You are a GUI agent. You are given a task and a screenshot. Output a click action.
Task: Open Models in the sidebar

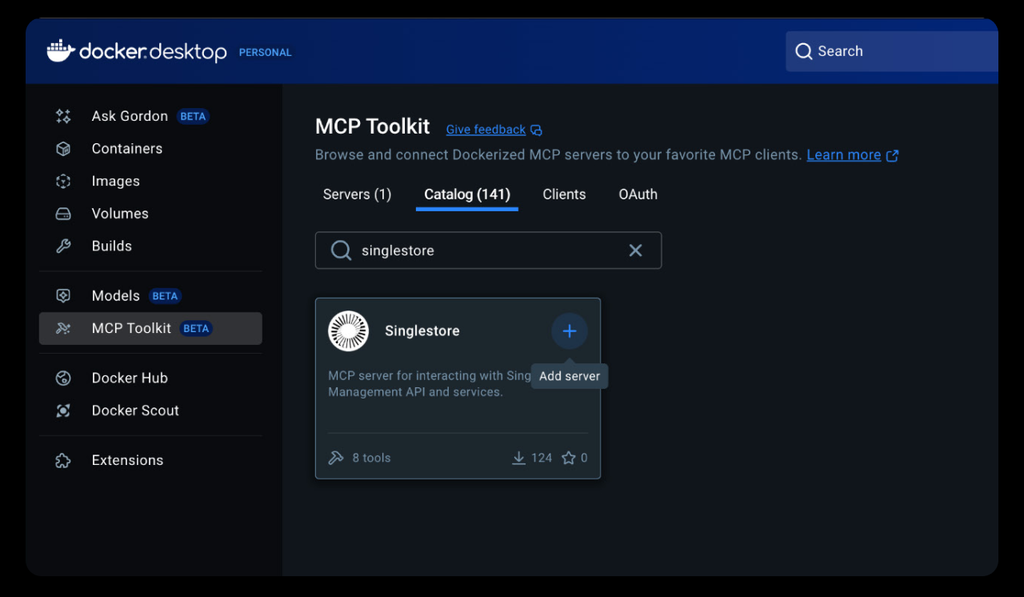click(x=151, y=296)
